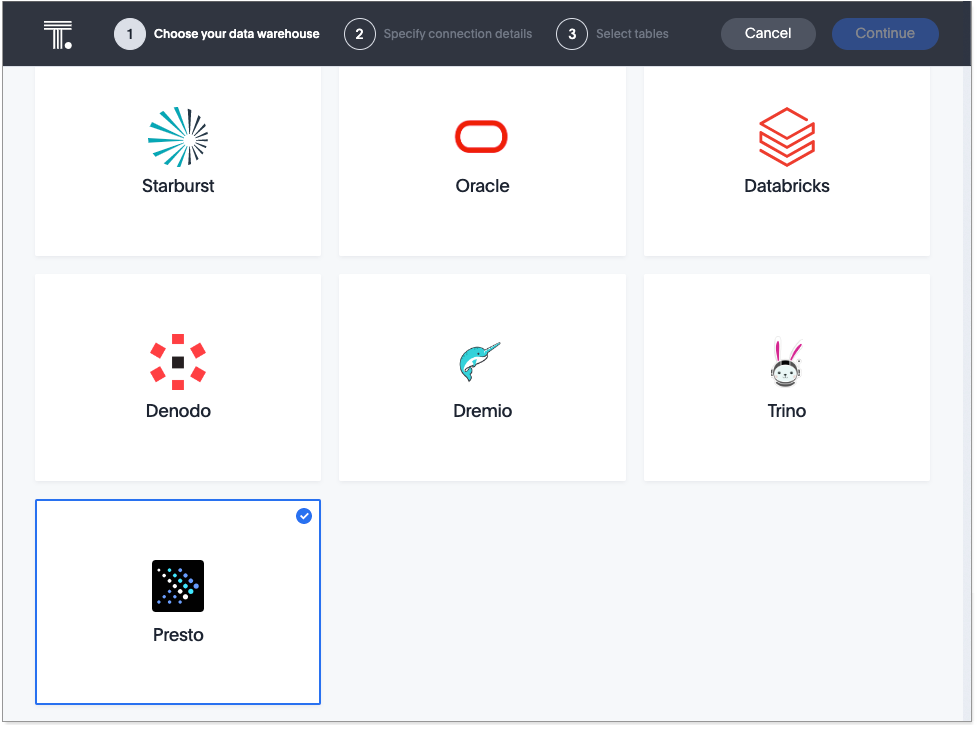The width and height of the screenshot is (978, 729).
Task: Select the Dremio narwhal icon
Action: (x=482, y=362)
